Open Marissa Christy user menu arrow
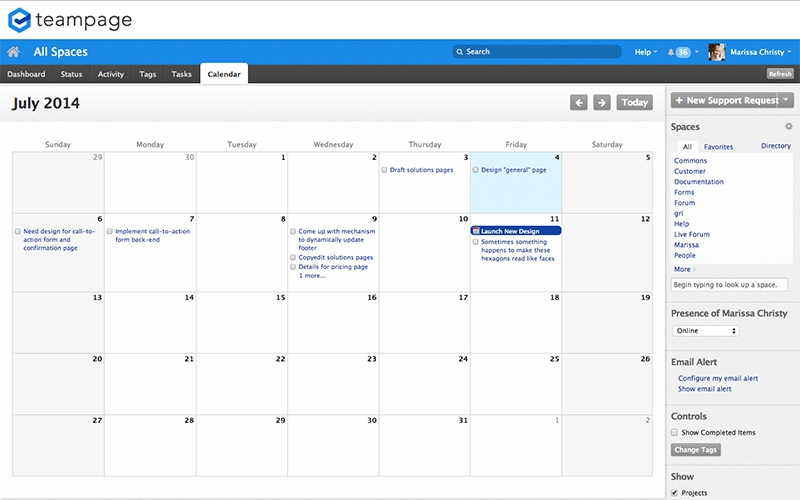 point(789,52)
